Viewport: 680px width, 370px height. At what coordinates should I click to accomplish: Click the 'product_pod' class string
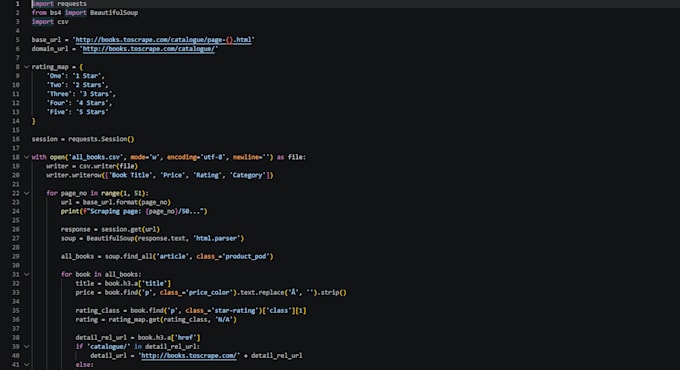pos(245,256)
